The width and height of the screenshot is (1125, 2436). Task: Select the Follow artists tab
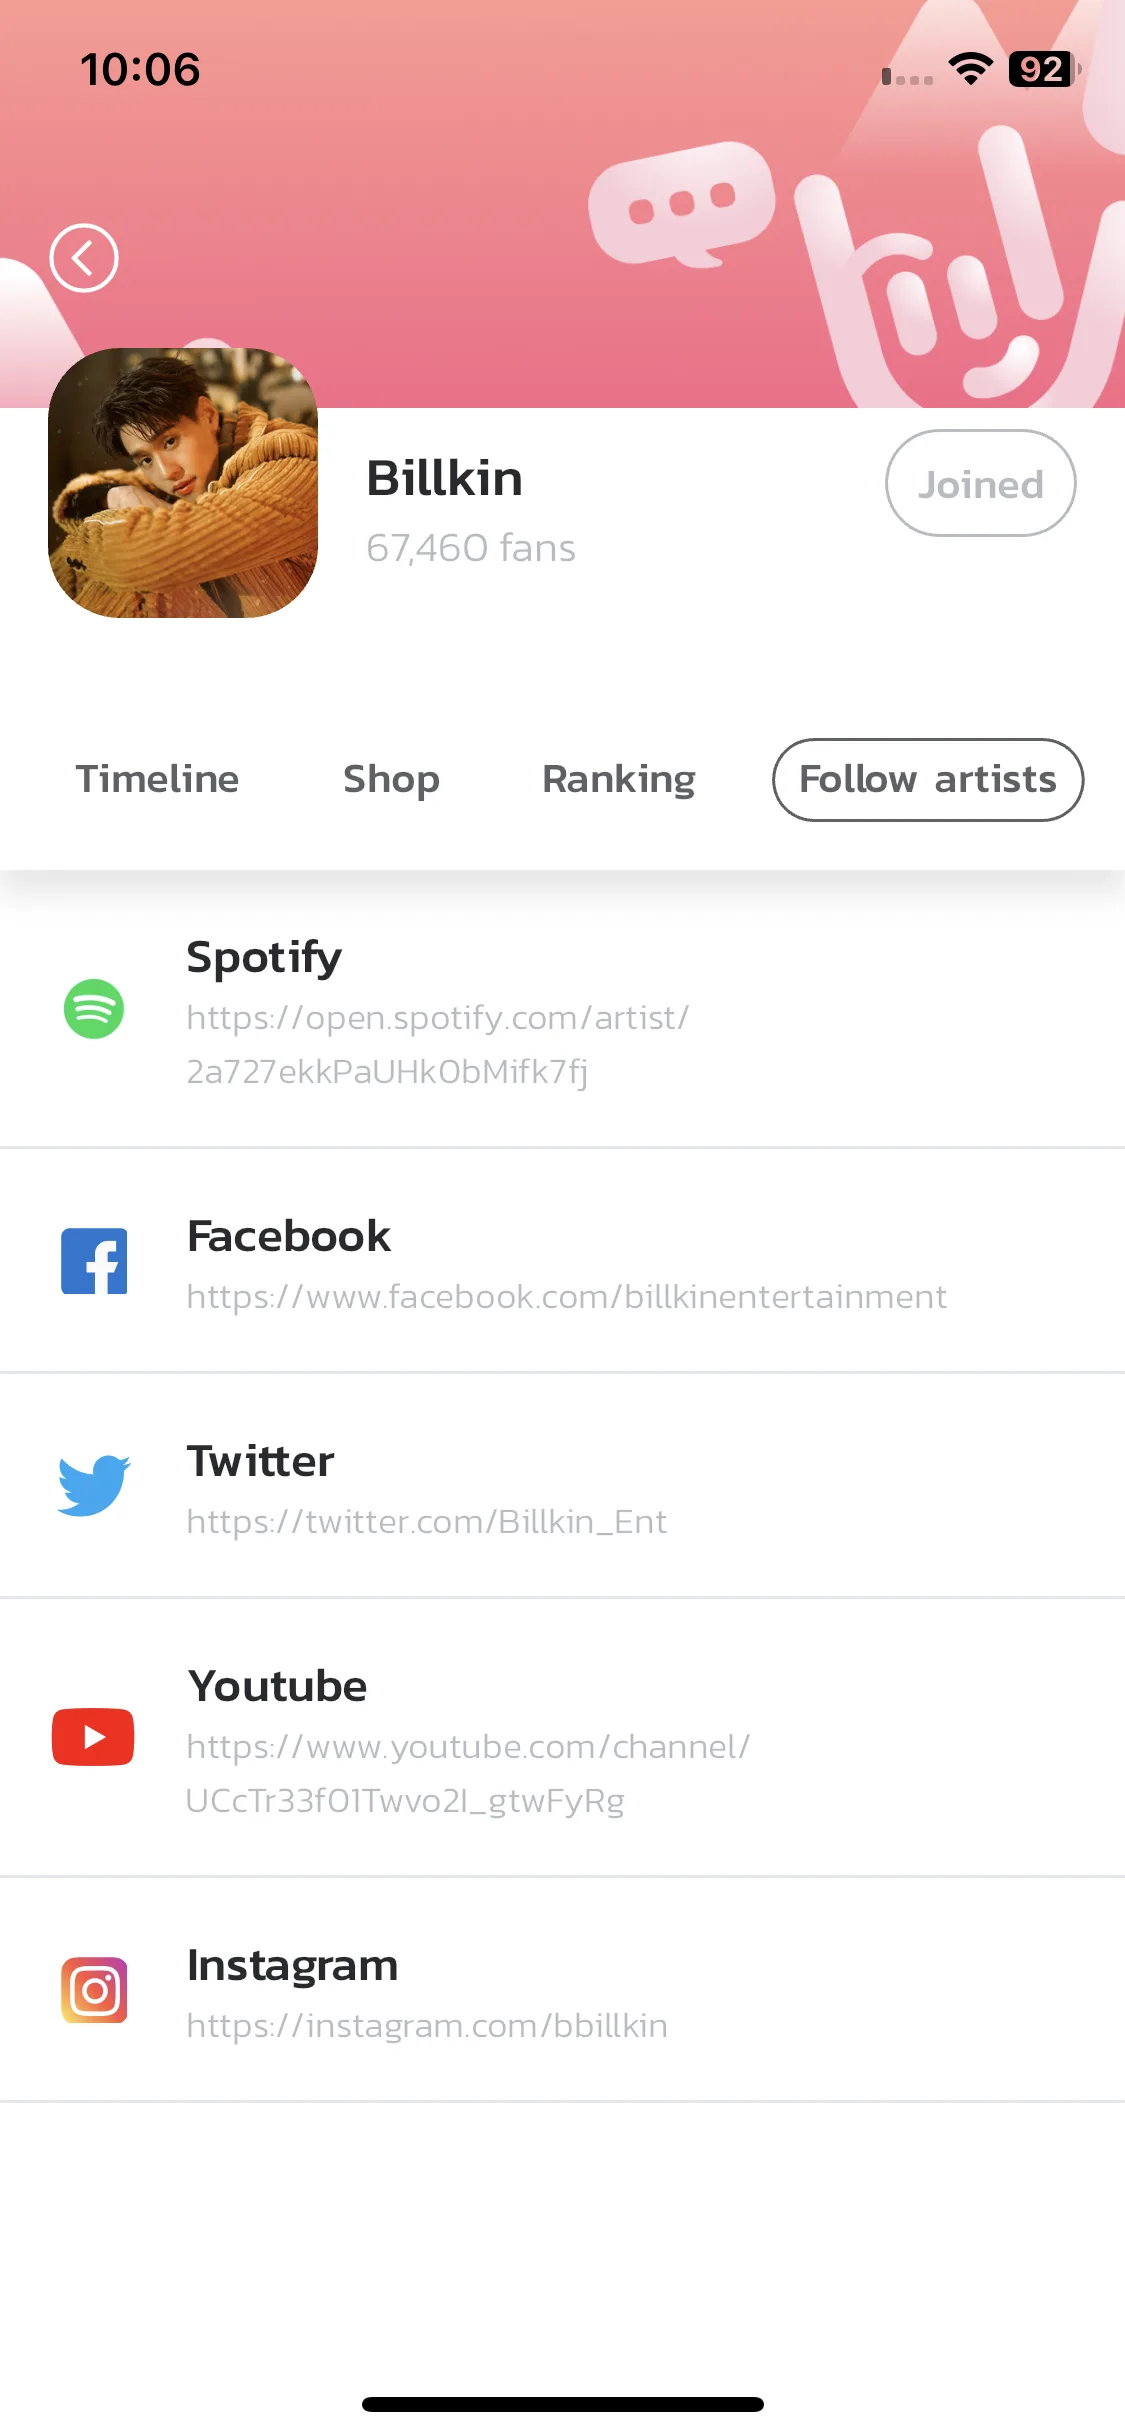(x=928, y=780)
